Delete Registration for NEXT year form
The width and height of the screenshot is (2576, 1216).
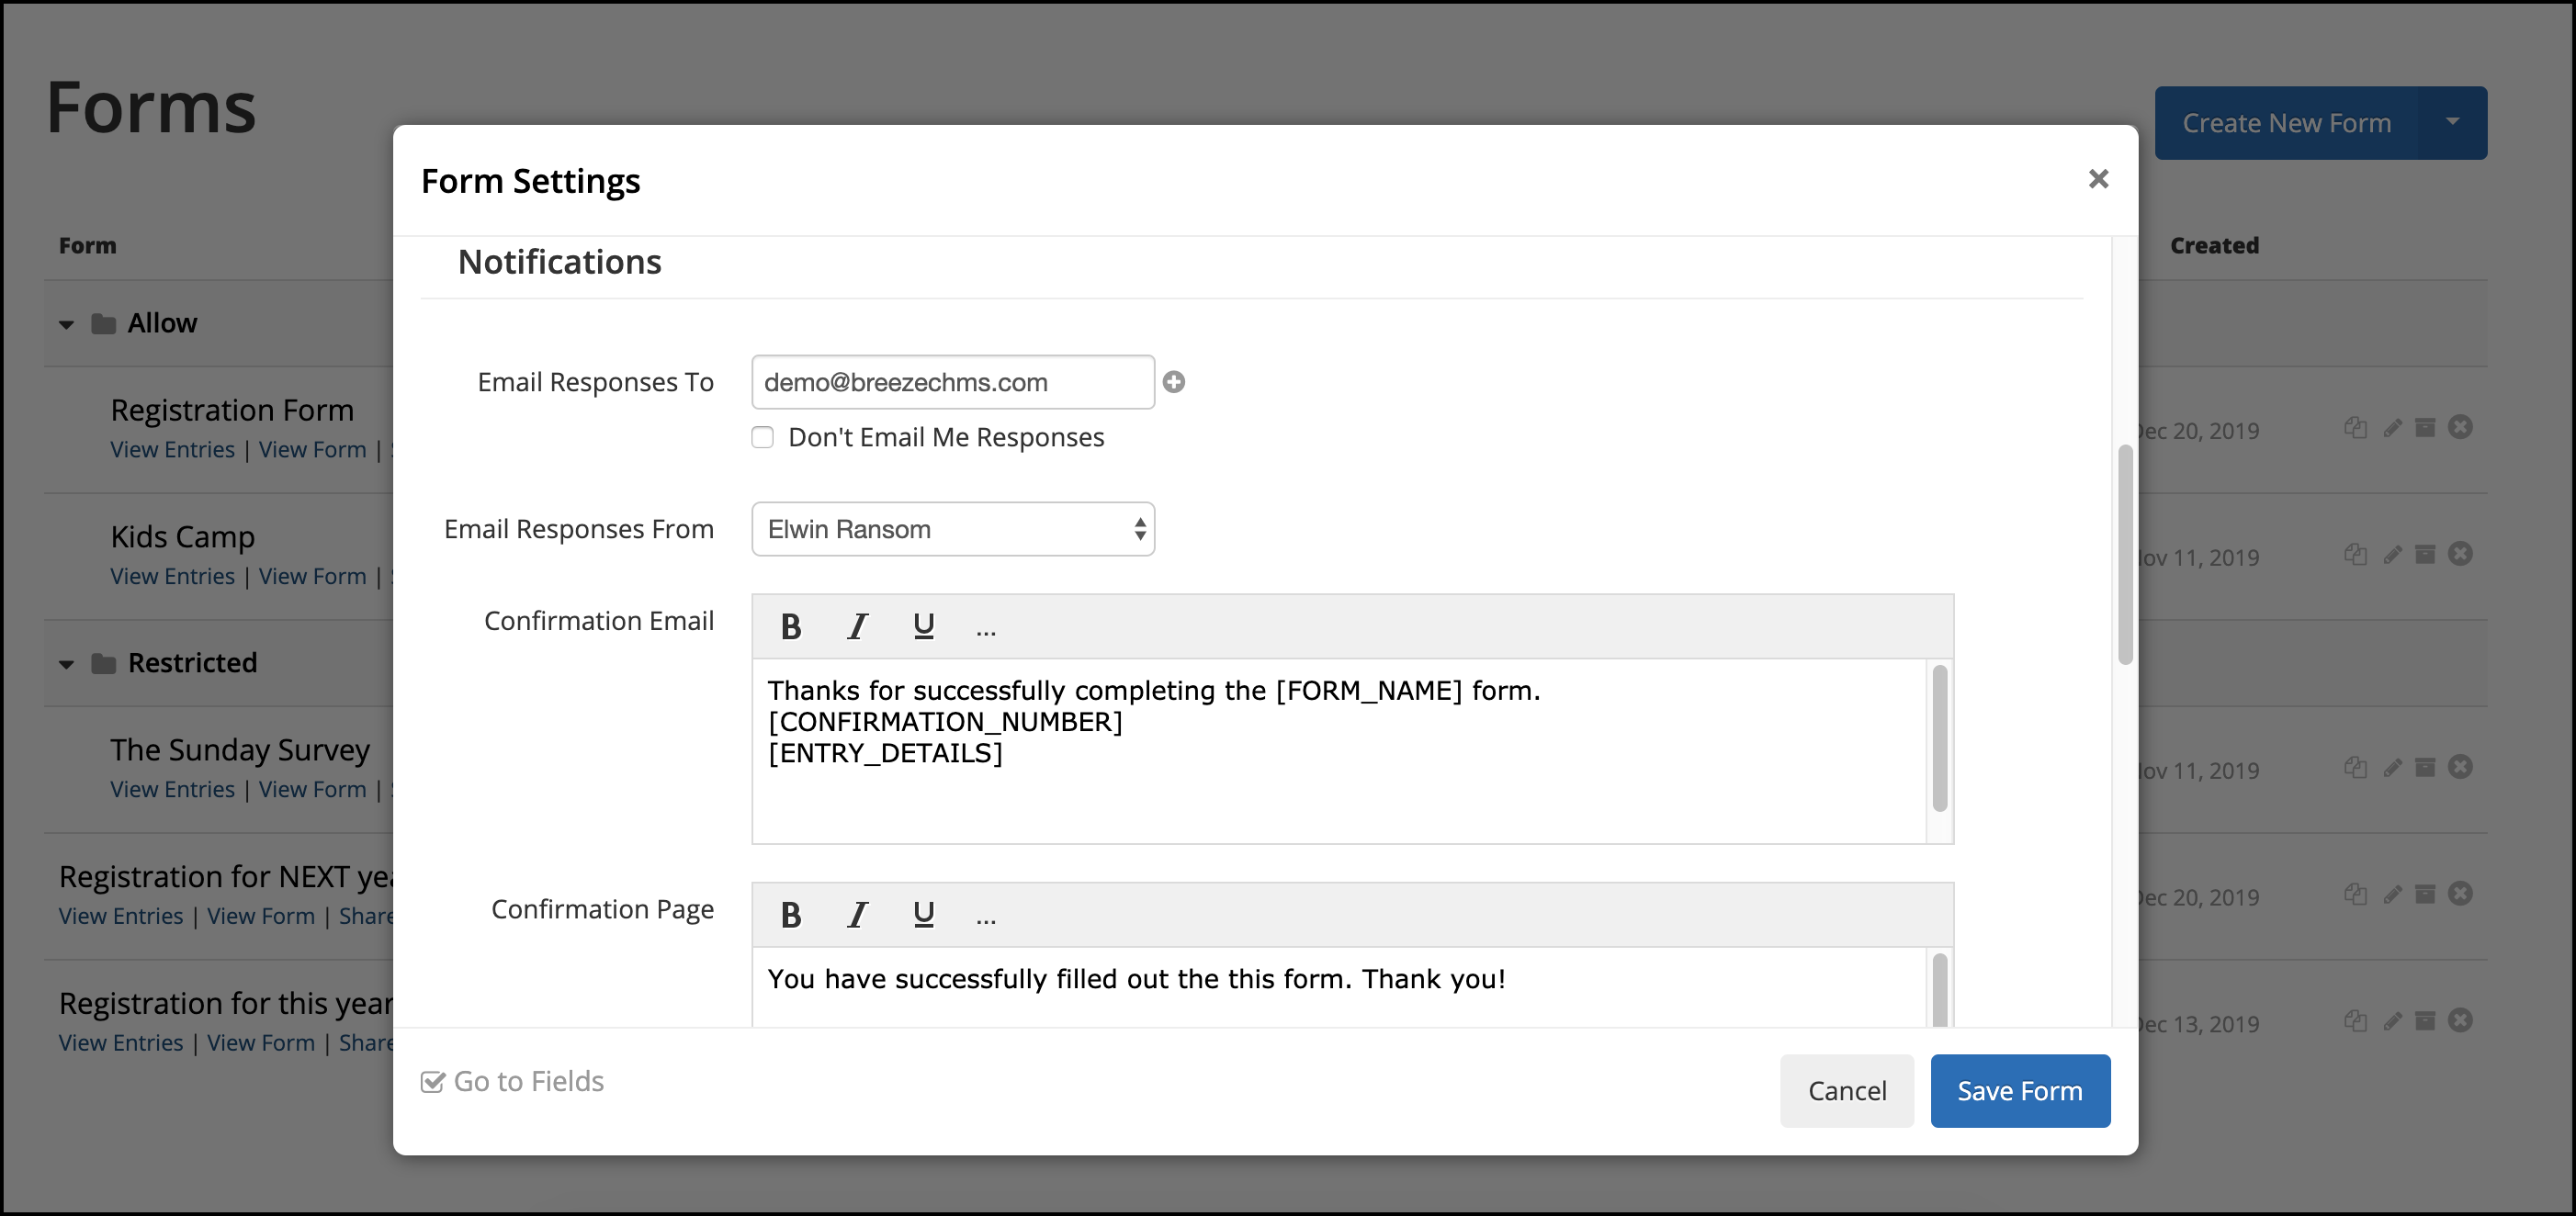tap(2461, 893)
